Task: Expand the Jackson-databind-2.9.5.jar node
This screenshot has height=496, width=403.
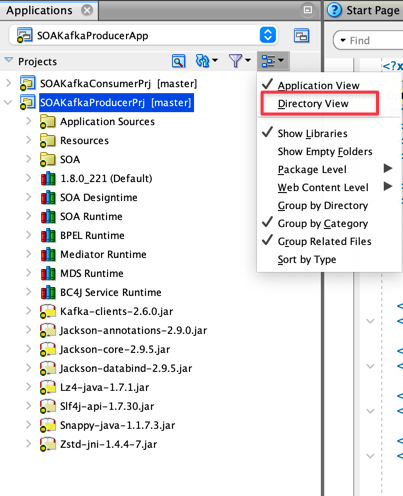Action: point(29,368)
